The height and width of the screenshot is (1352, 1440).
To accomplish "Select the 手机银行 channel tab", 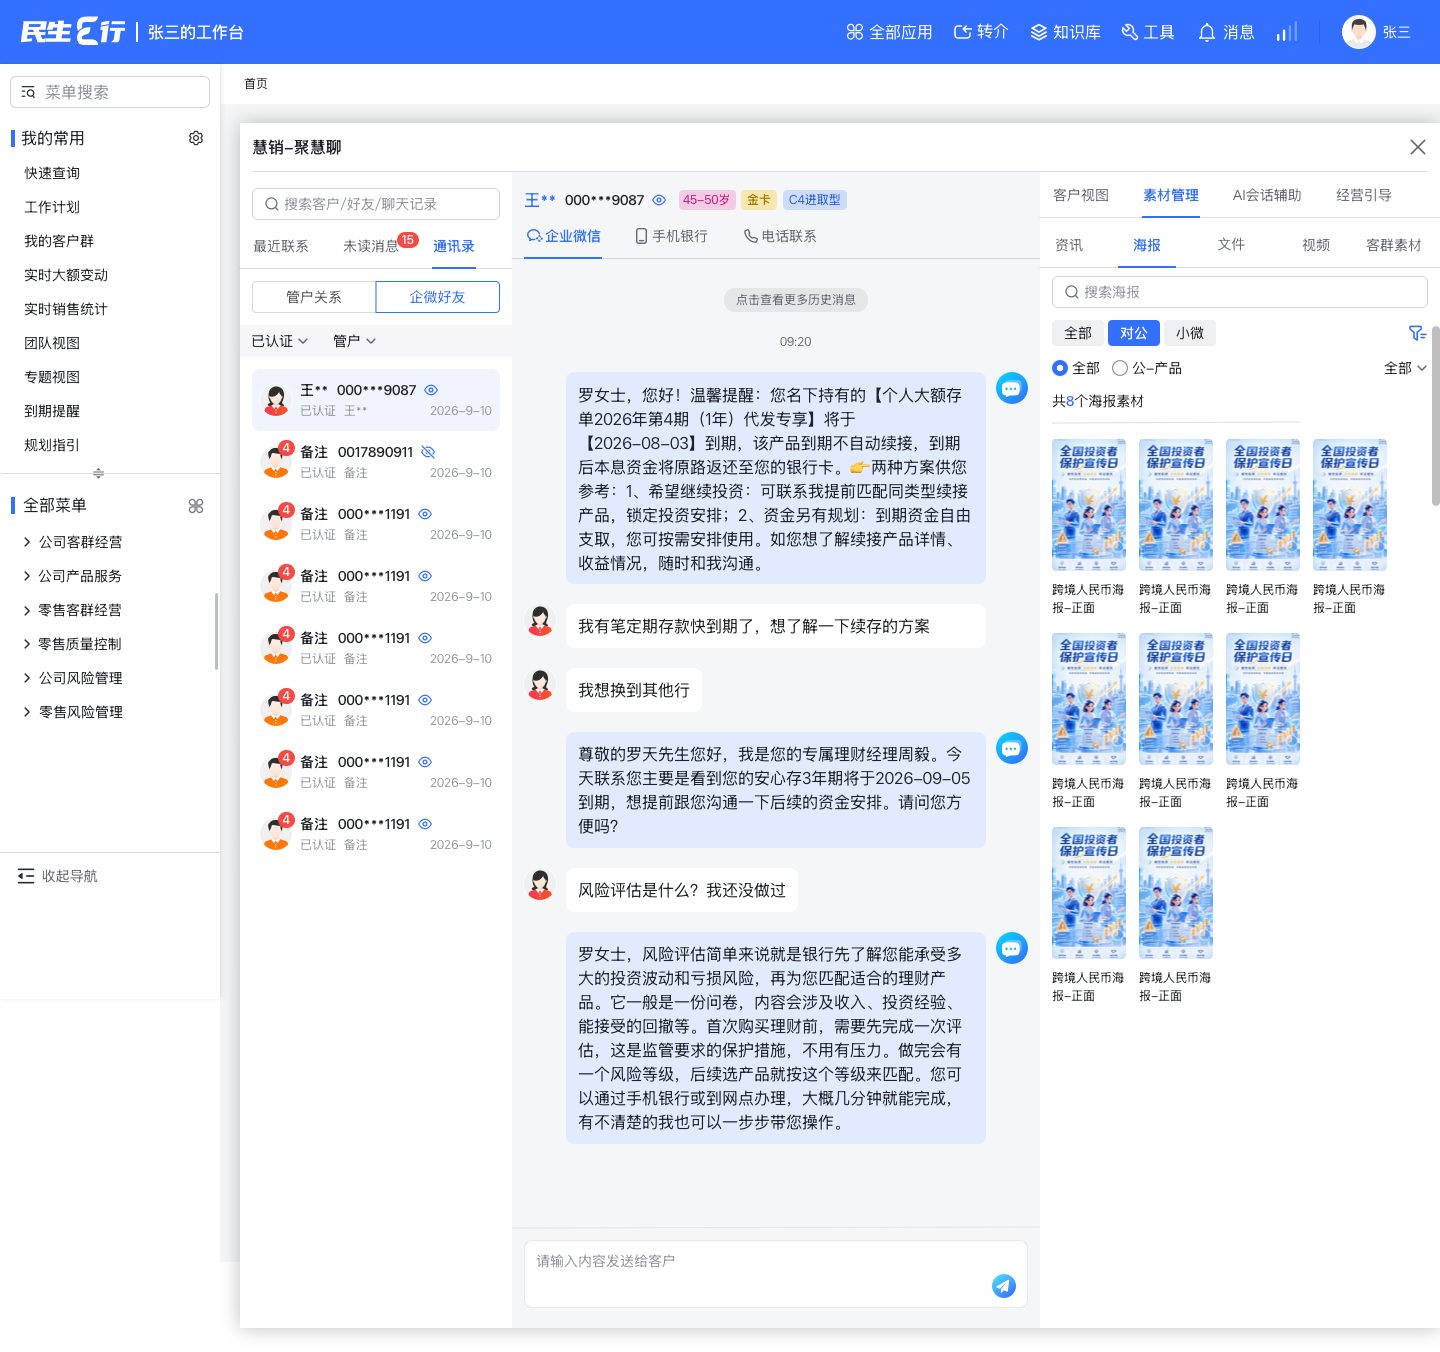I will pyautogui.click(x=671, y=236).
